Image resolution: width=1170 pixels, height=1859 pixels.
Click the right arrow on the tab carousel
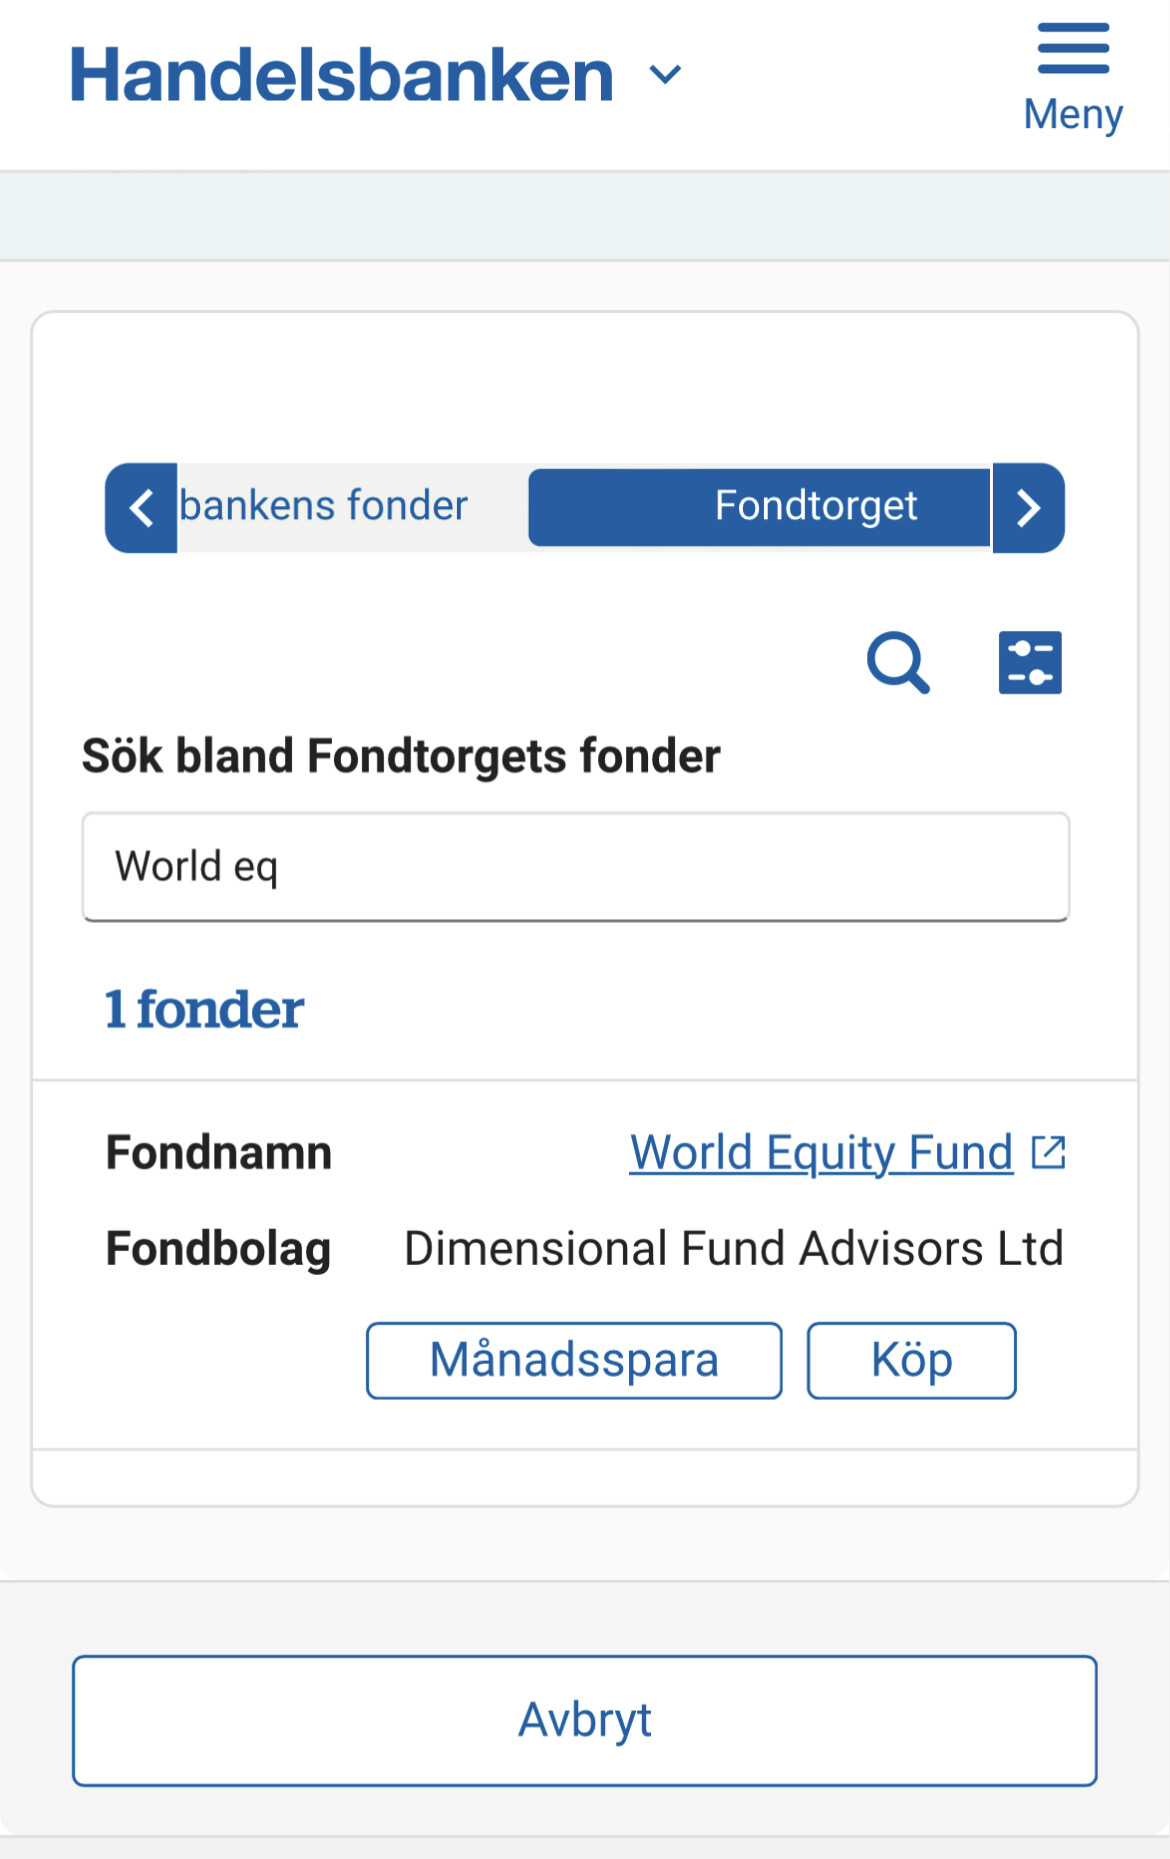click(x=1027, y=508)
